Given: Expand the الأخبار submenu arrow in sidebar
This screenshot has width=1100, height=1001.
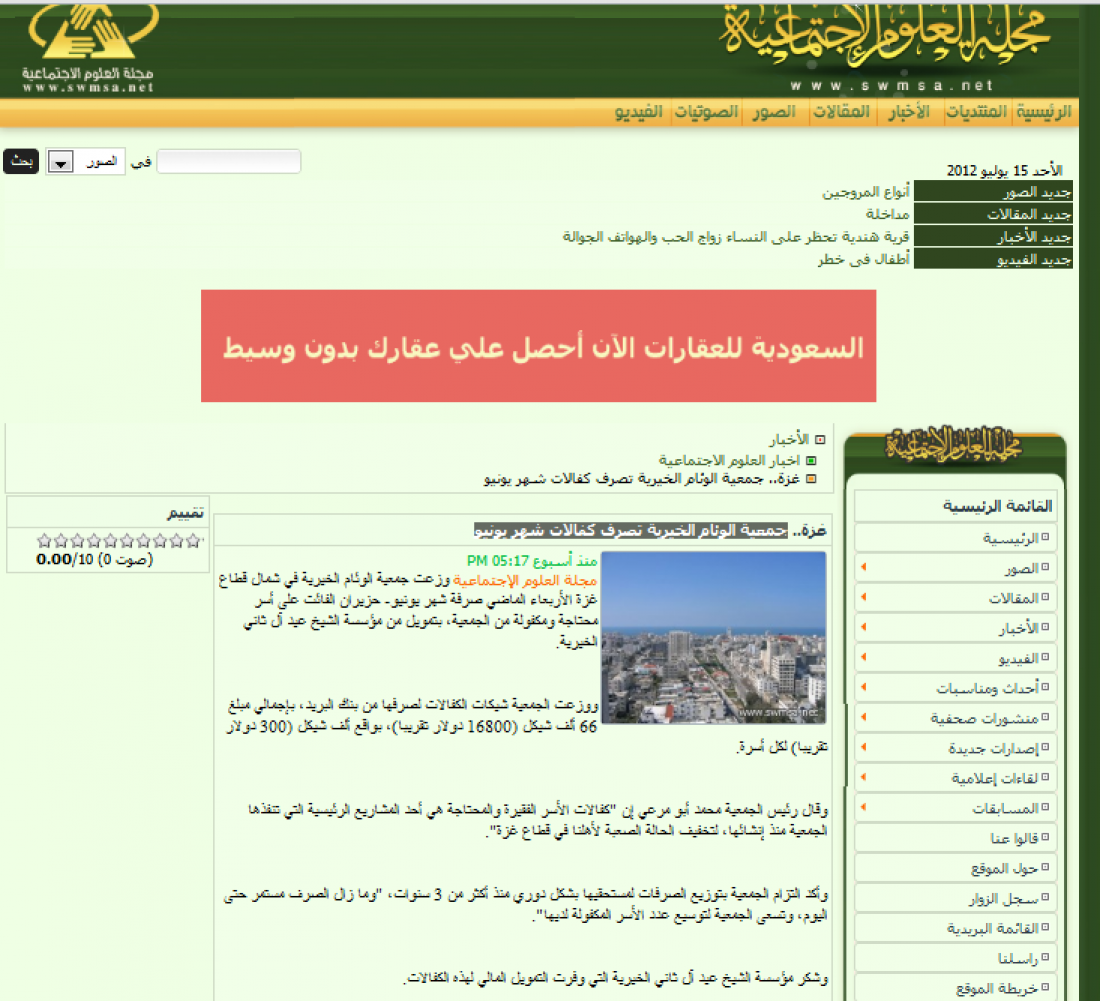Looking at the screenshot, I should (864, 627).
